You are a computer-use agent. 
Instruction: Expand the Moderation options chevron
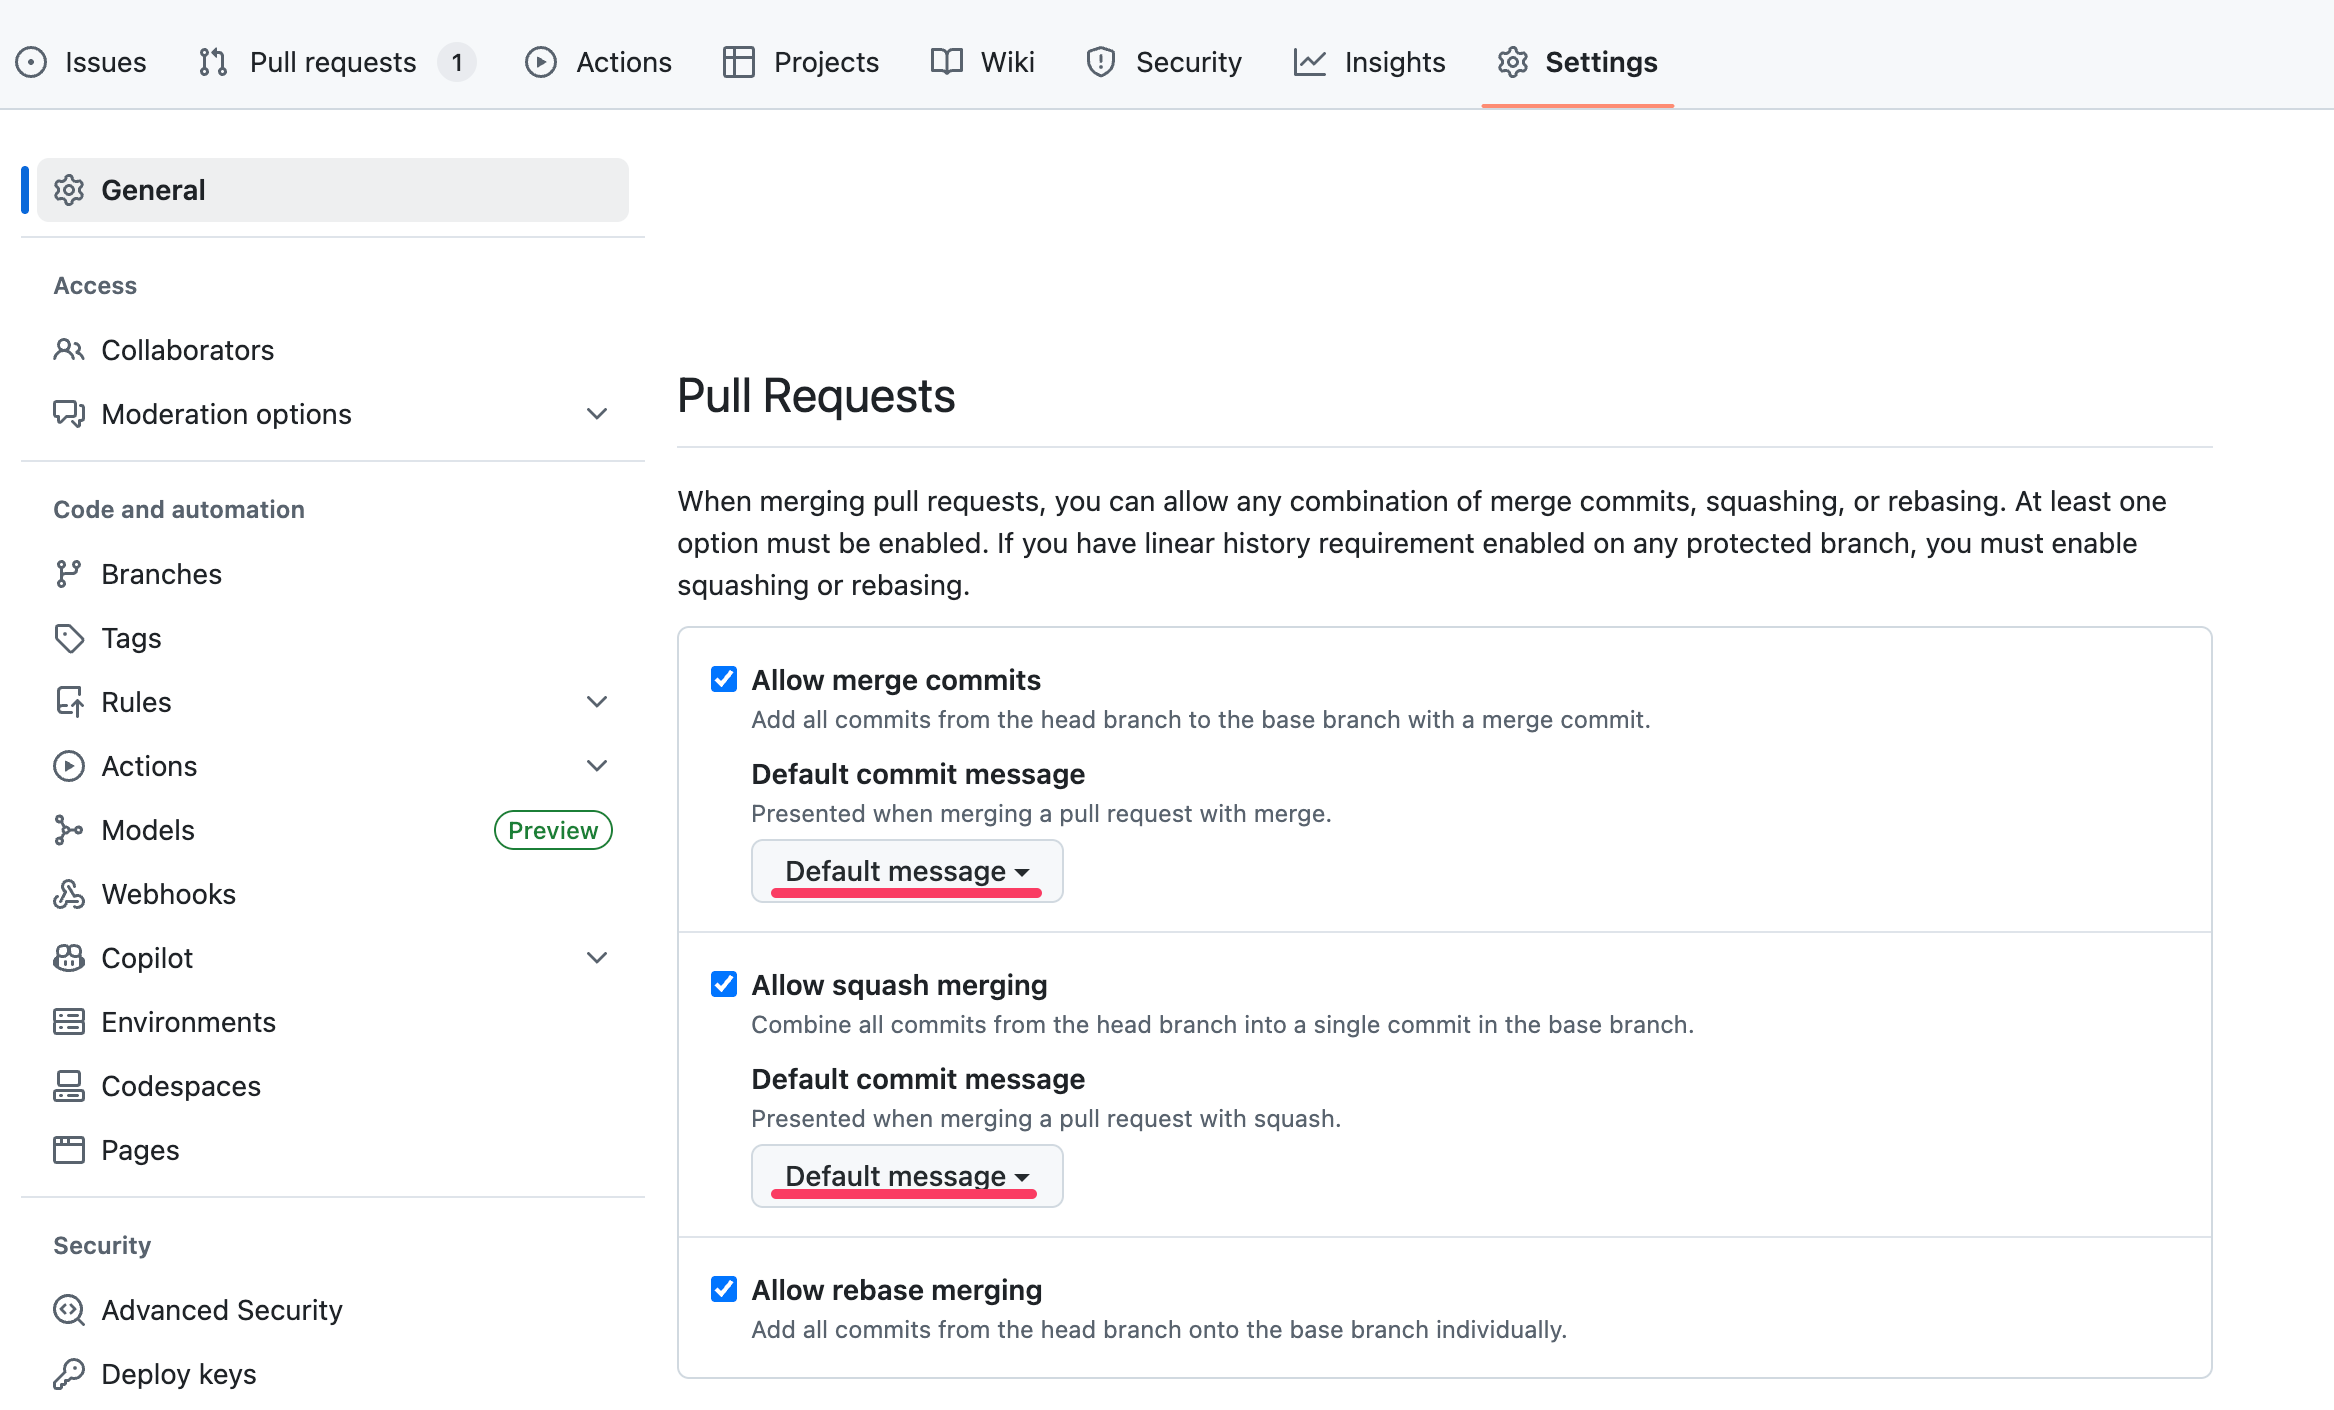point(597,414)
